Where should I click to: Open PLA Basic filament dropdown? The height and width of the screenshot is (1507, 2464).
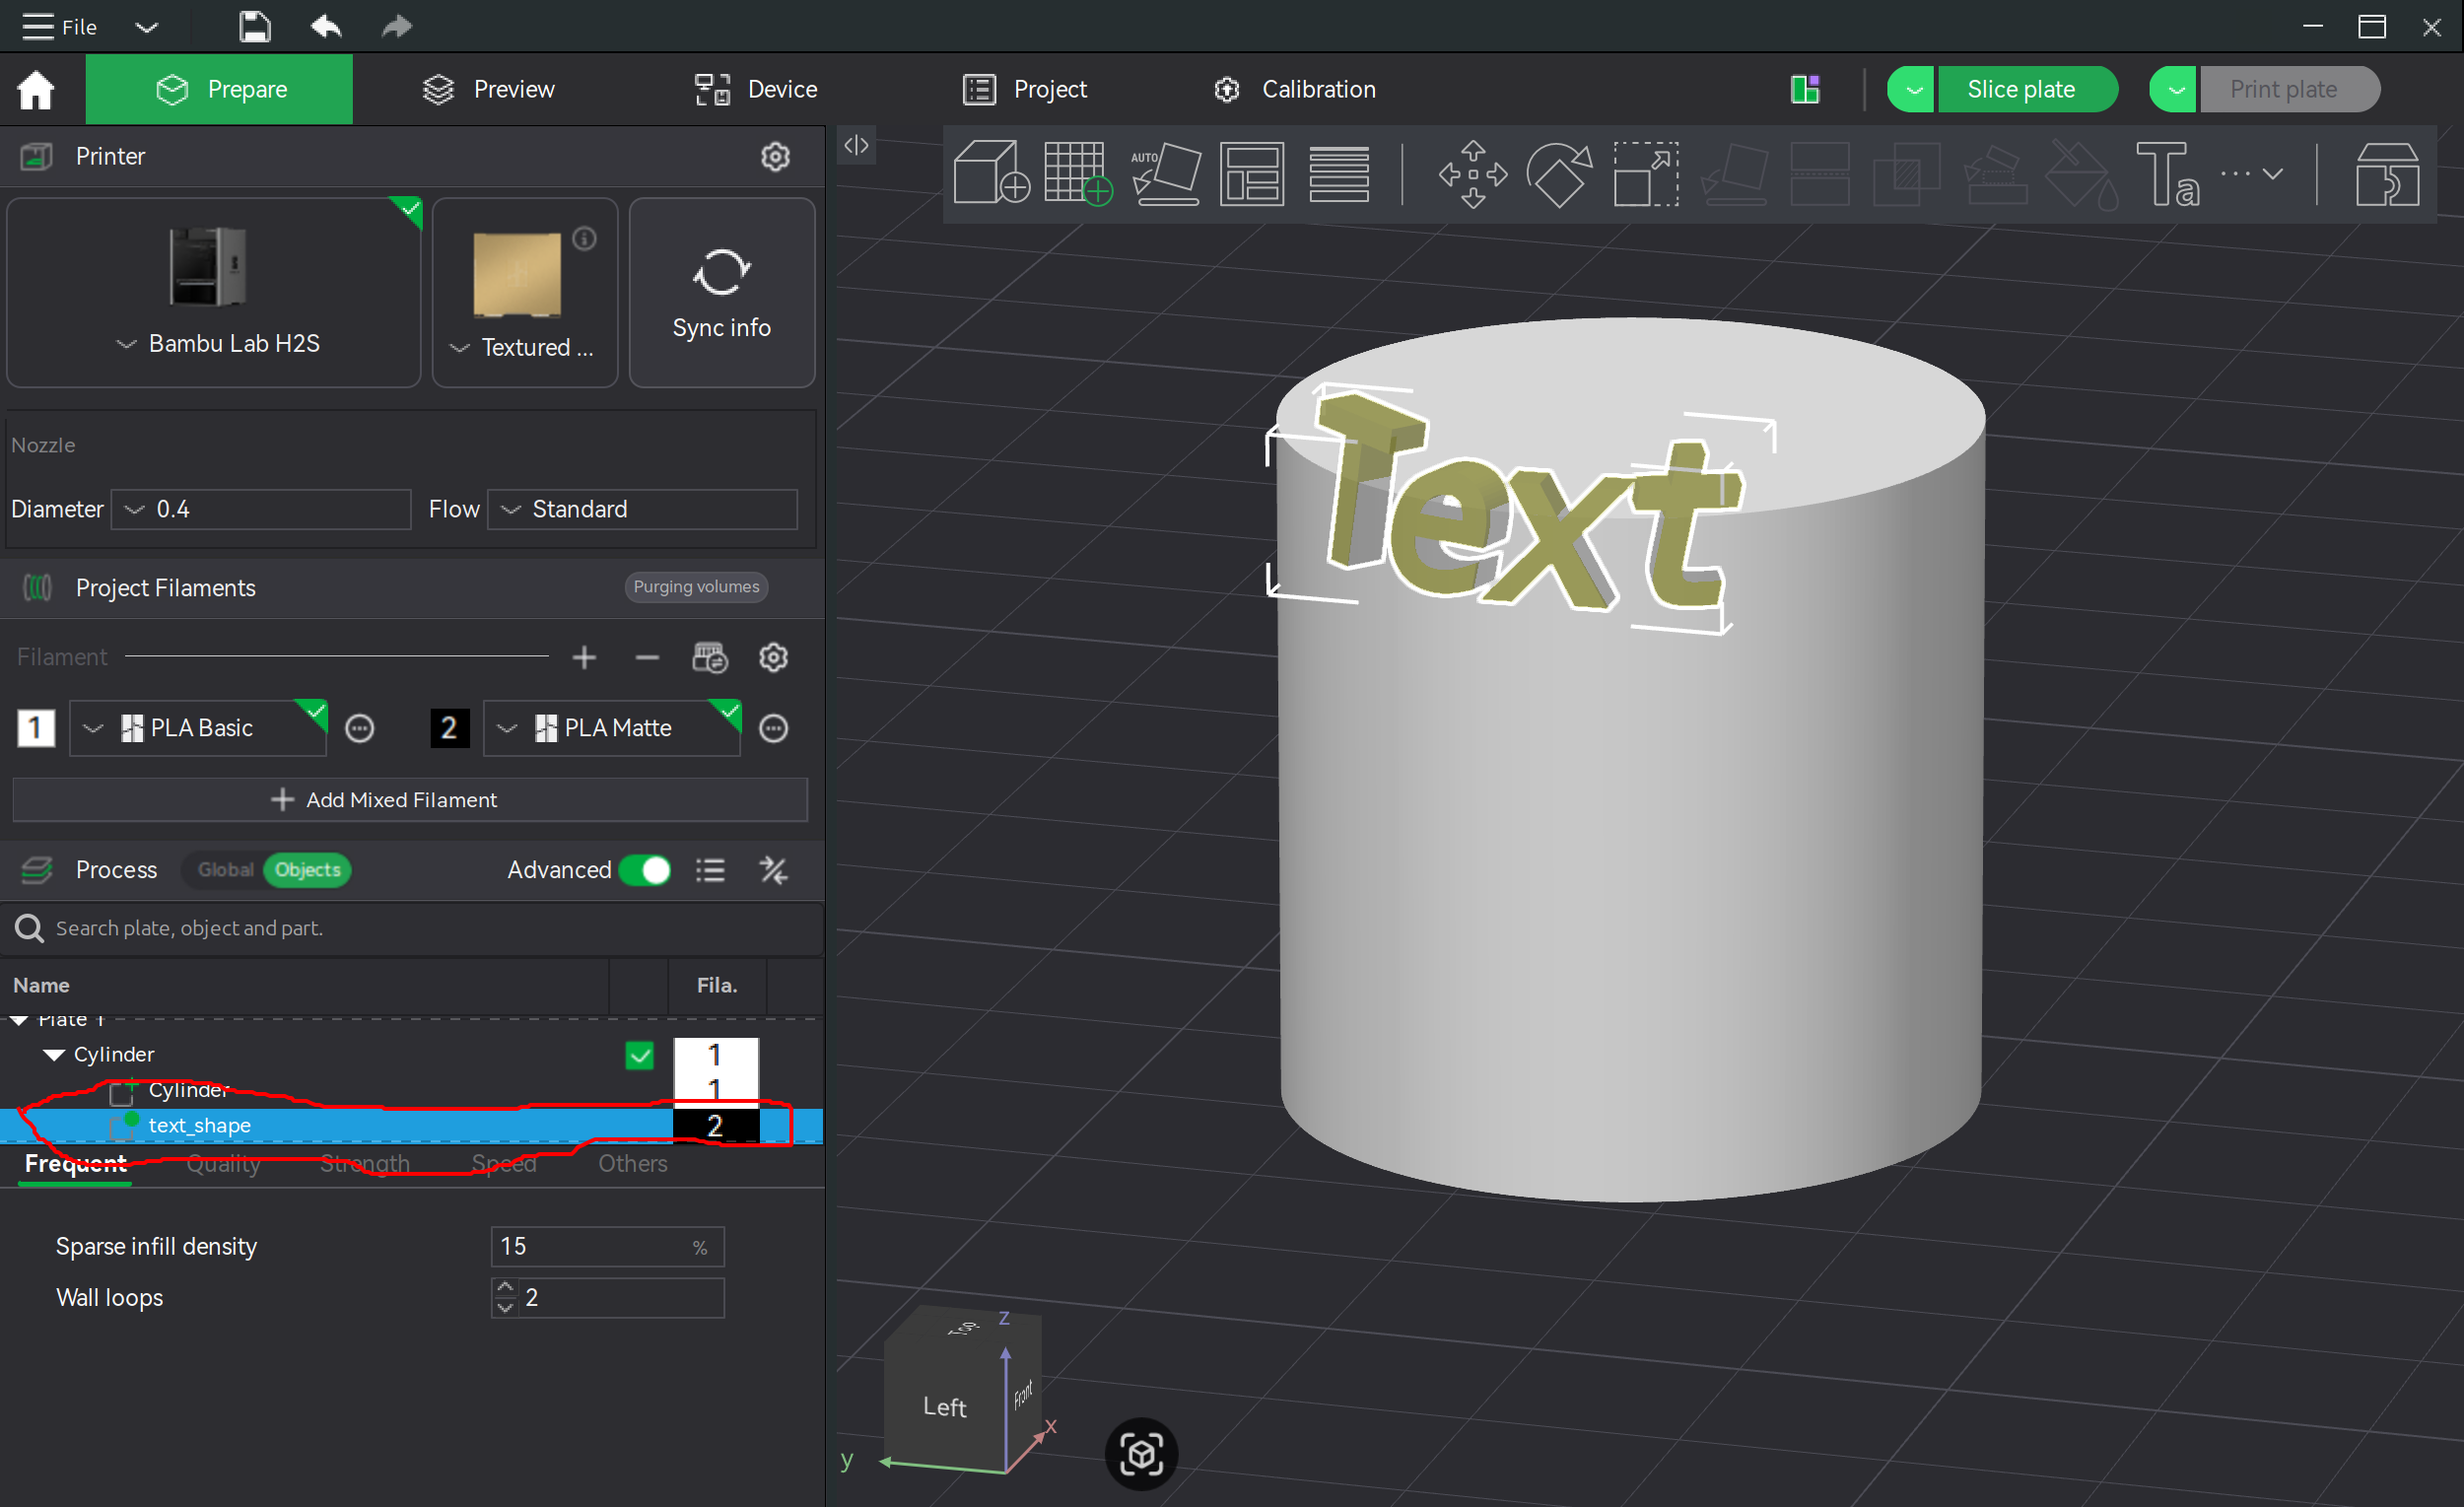(x=198, y=729)
